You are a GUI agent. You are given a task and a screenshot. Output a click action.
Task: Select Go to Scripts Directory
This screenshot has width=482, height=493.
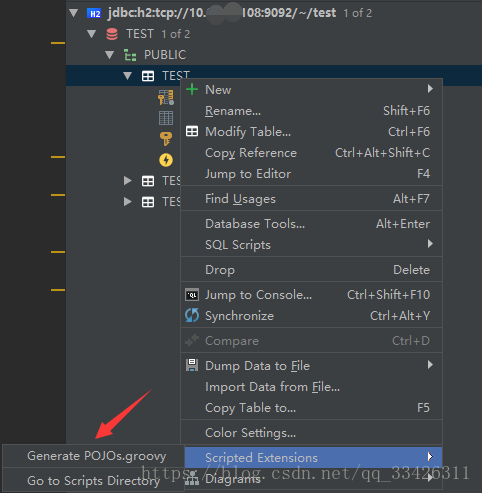[x=93, y=480]
